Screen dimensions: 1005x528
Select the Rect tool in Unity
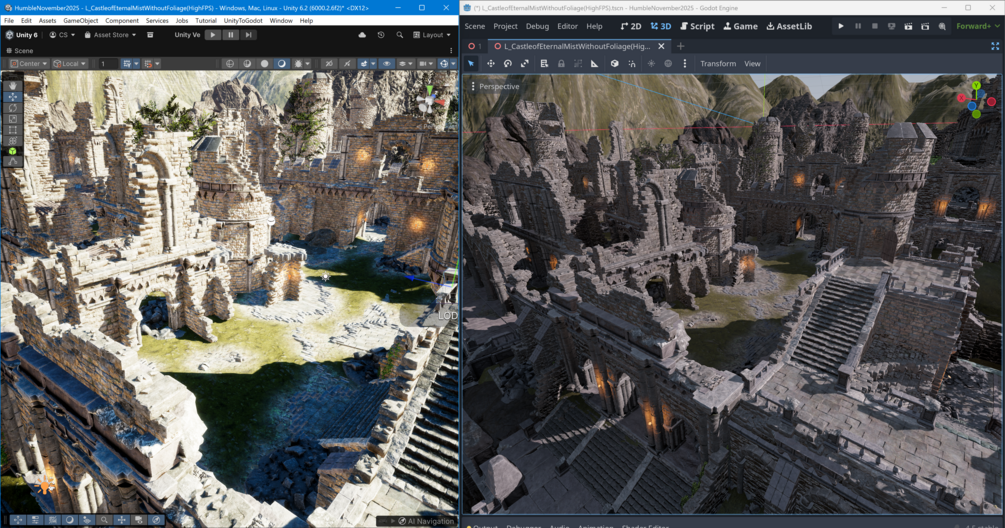(x=13, y=129)
